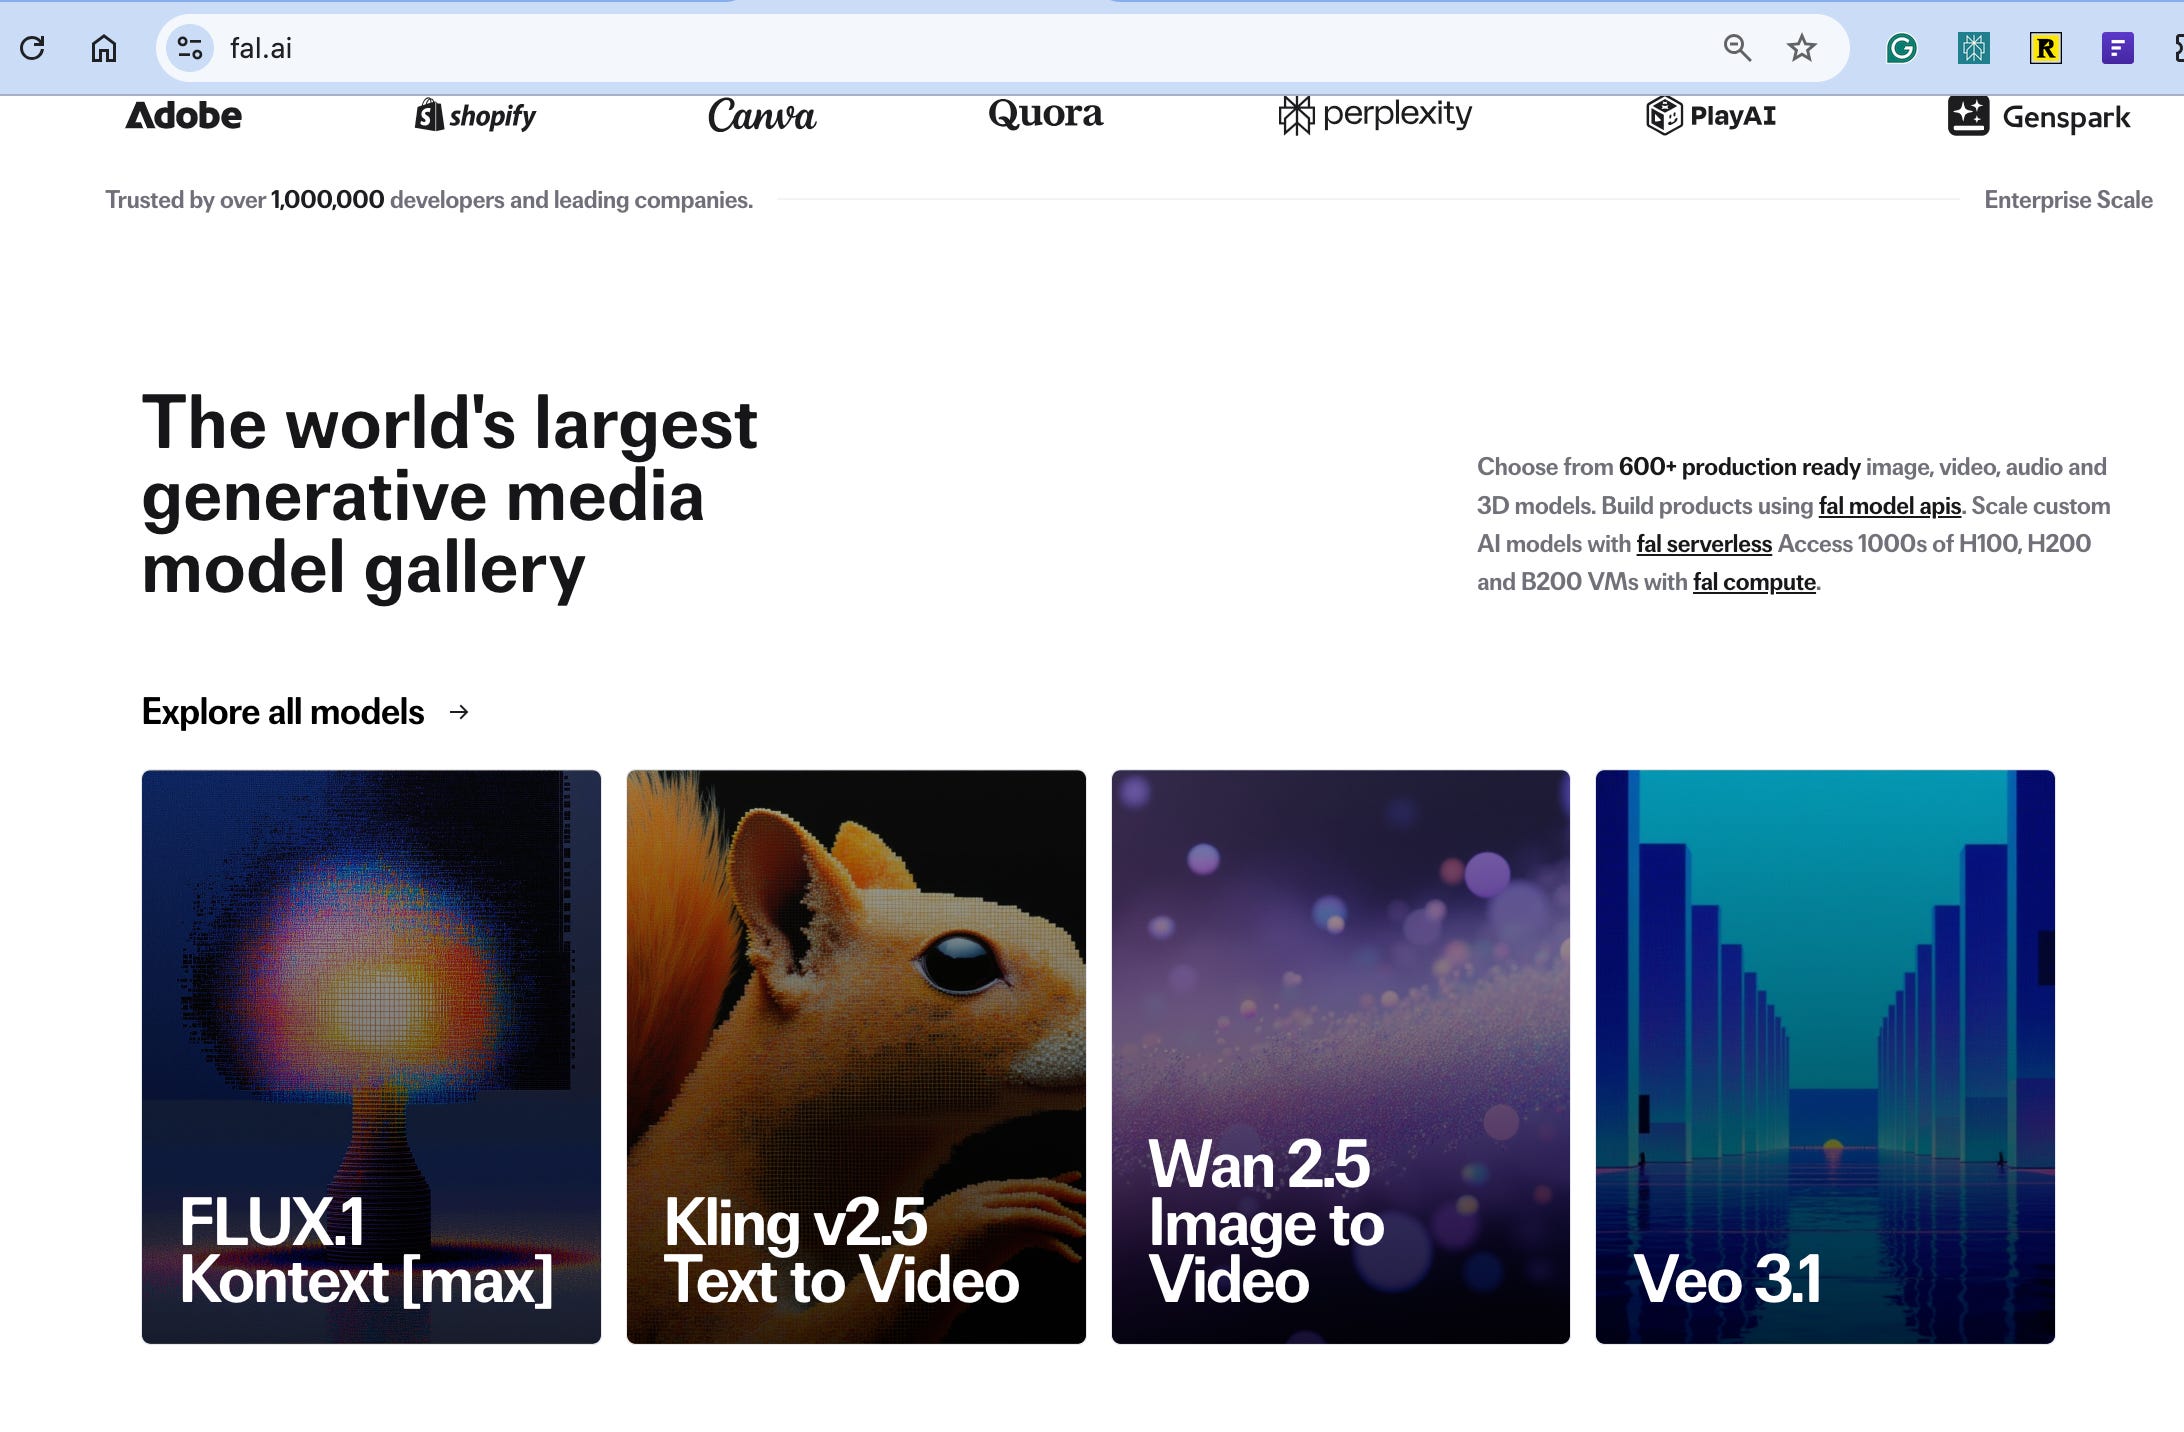
Task: Click the yellow R extension icon
Action: click(x=2045, y=48)
